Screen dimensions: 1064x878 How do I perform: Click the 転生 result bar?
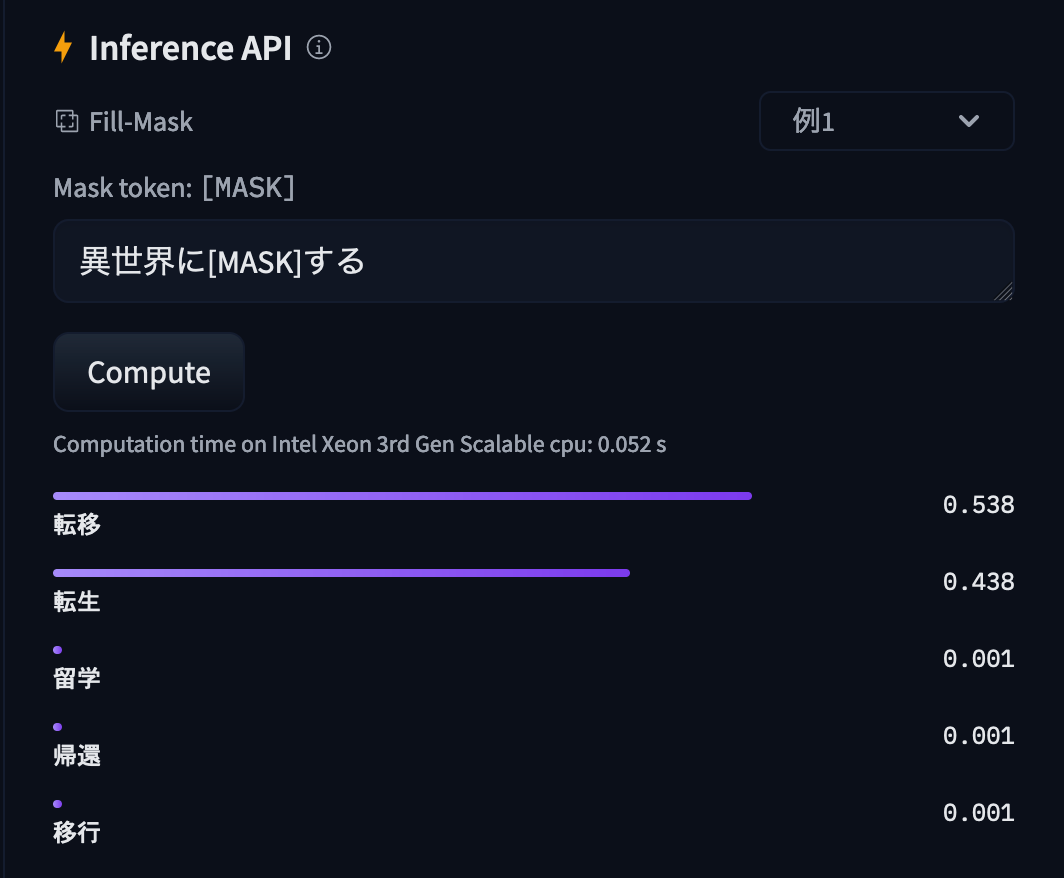341,573
